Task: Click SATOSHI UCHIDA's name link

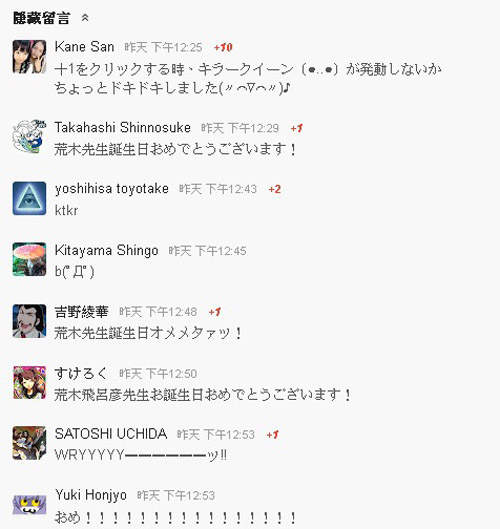Action: [x=111, y=434]
